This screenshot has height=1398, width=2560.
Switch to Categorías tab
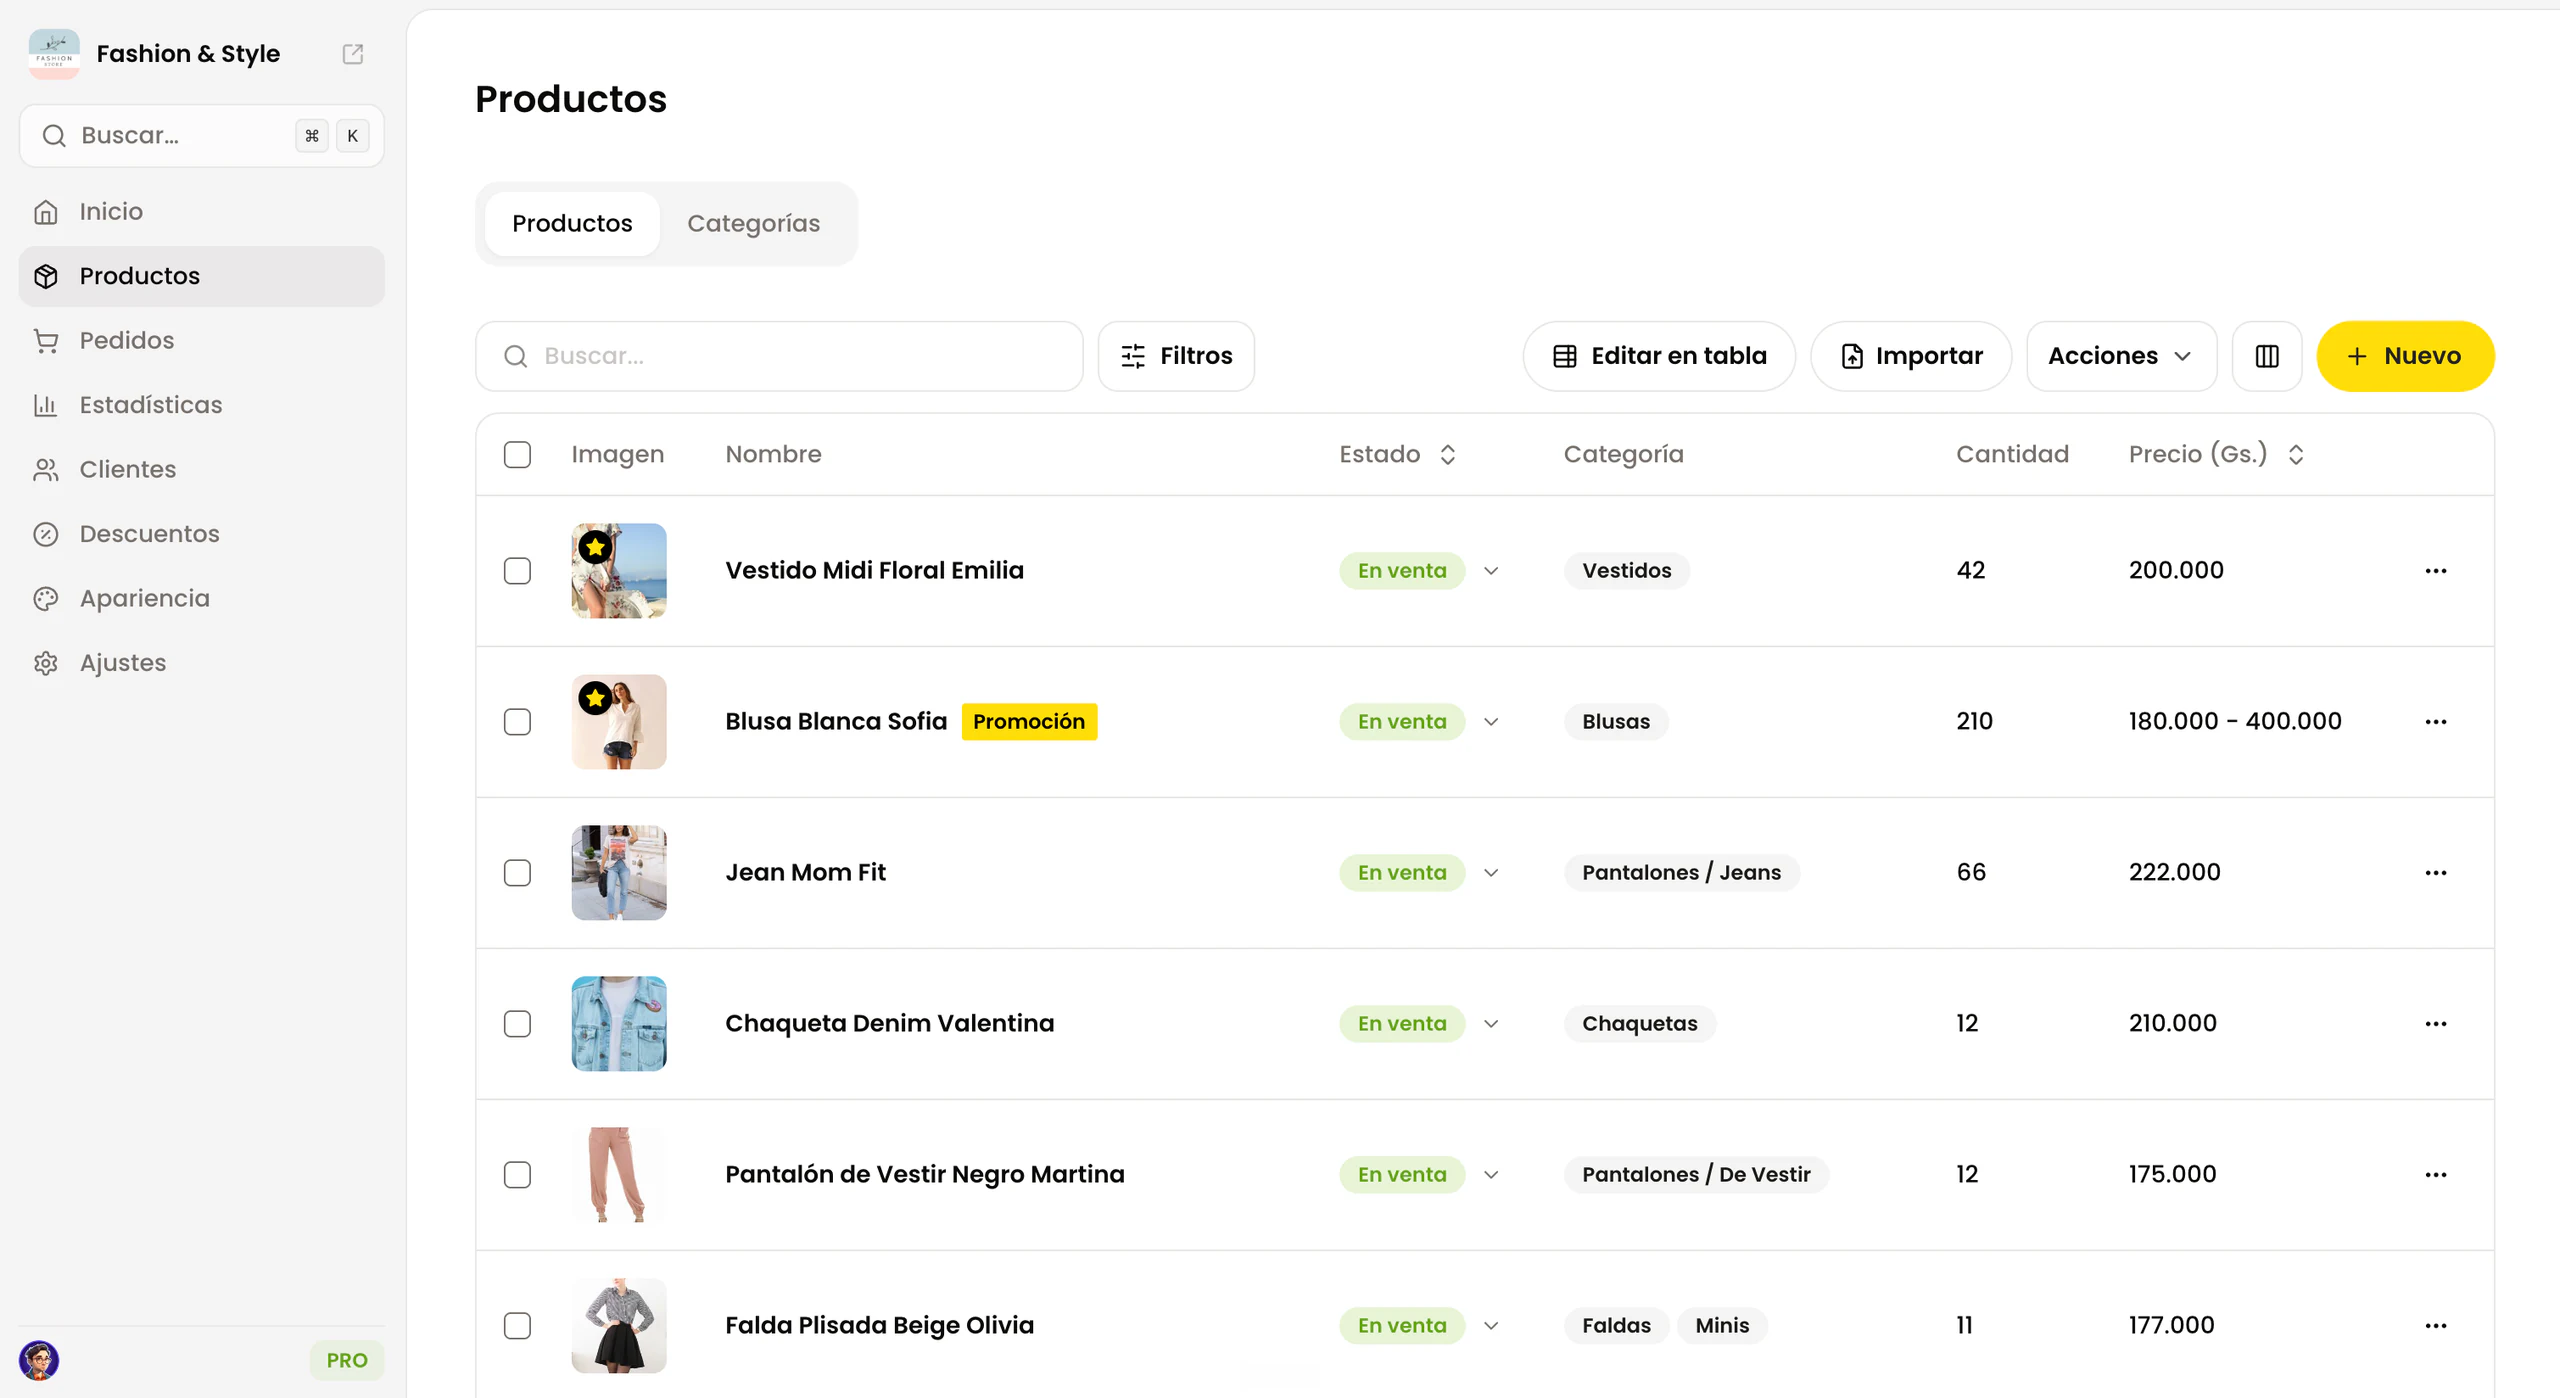point(753,224)
